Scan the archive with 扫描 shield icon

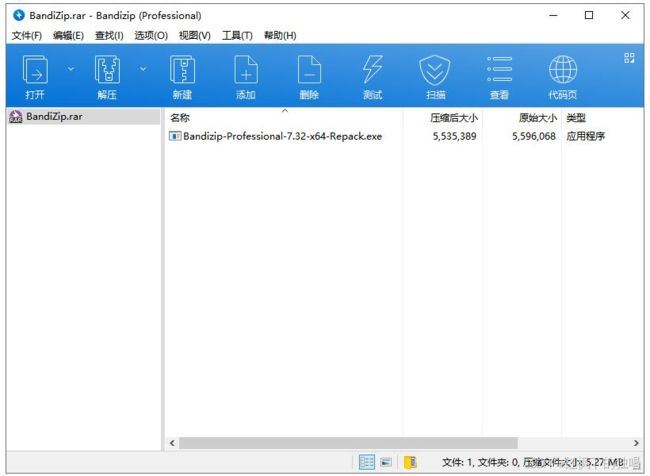pyautogui.click(x=435, y=77)
